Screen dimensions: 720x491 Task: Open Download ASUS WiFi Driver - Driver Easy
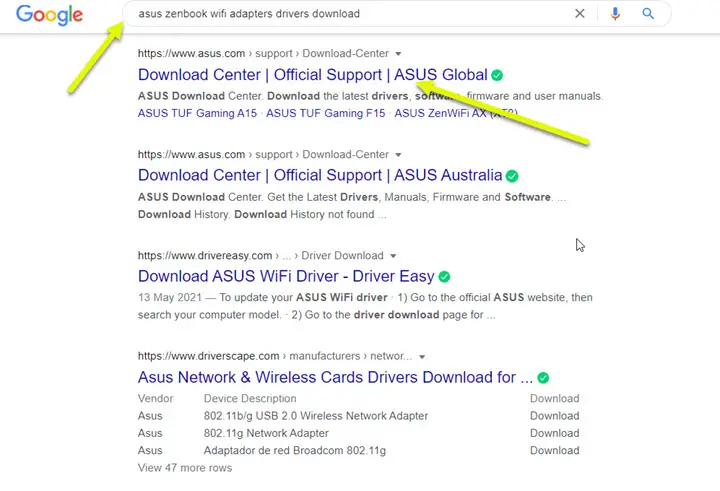[x=286, y=276]
